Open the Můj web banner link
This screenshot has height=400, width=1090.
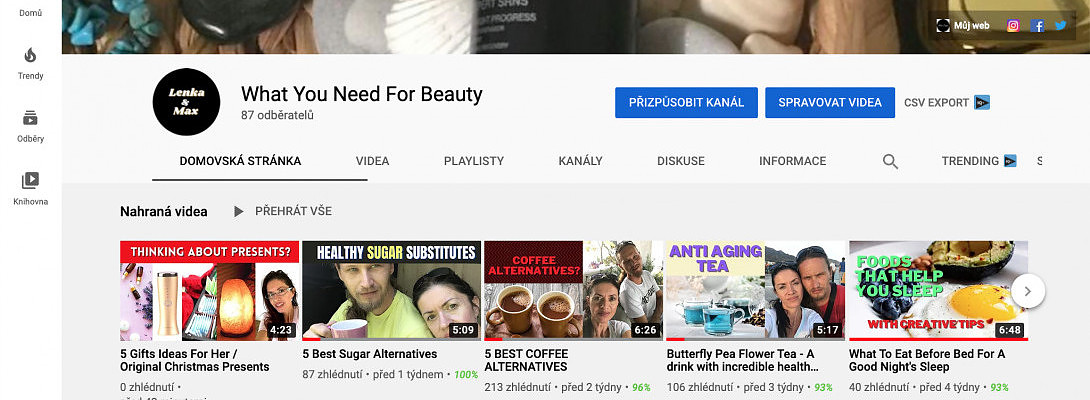[964, 26]
